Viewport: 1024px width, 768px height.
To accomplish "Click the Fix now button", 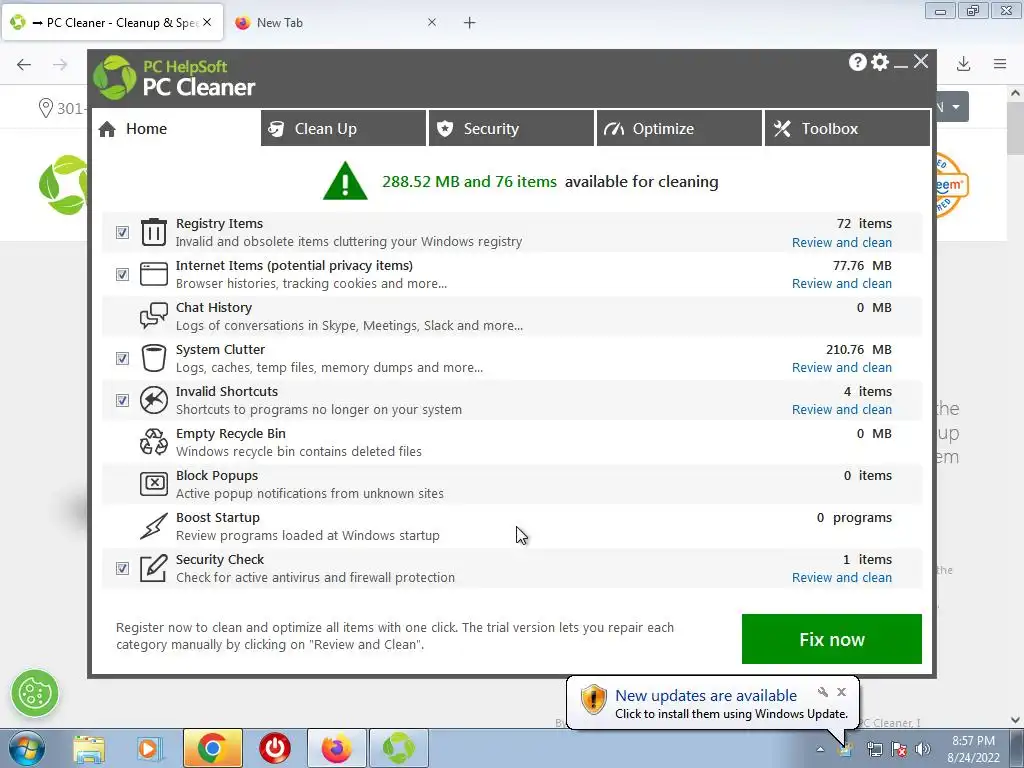I will (831, 639).
